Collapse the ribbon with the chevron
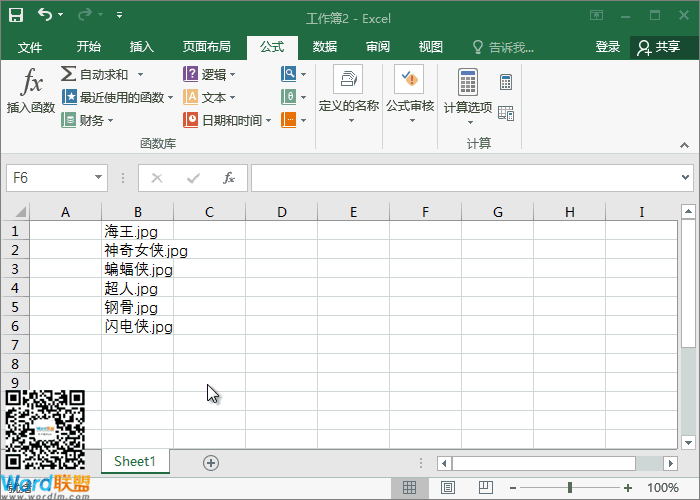The image size is (700, 500). pyautogui.click(x=684, y=145)
